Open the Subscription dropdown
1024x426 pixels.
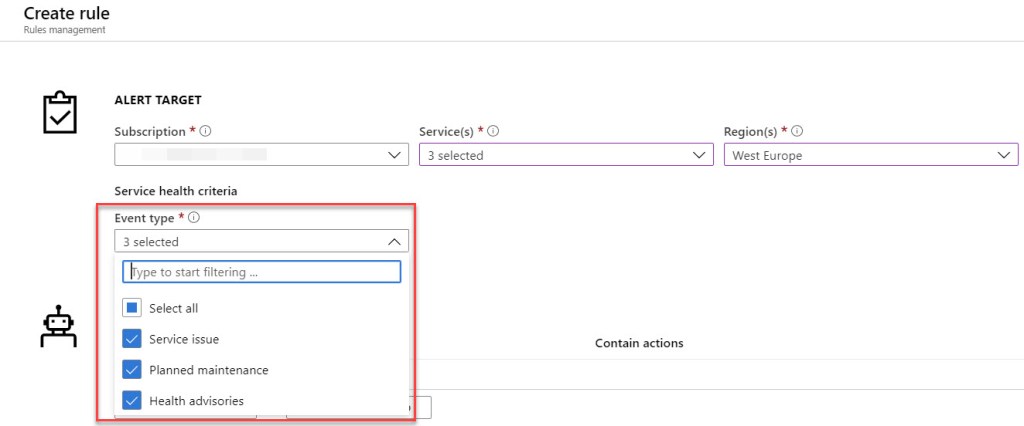(261, 155)
